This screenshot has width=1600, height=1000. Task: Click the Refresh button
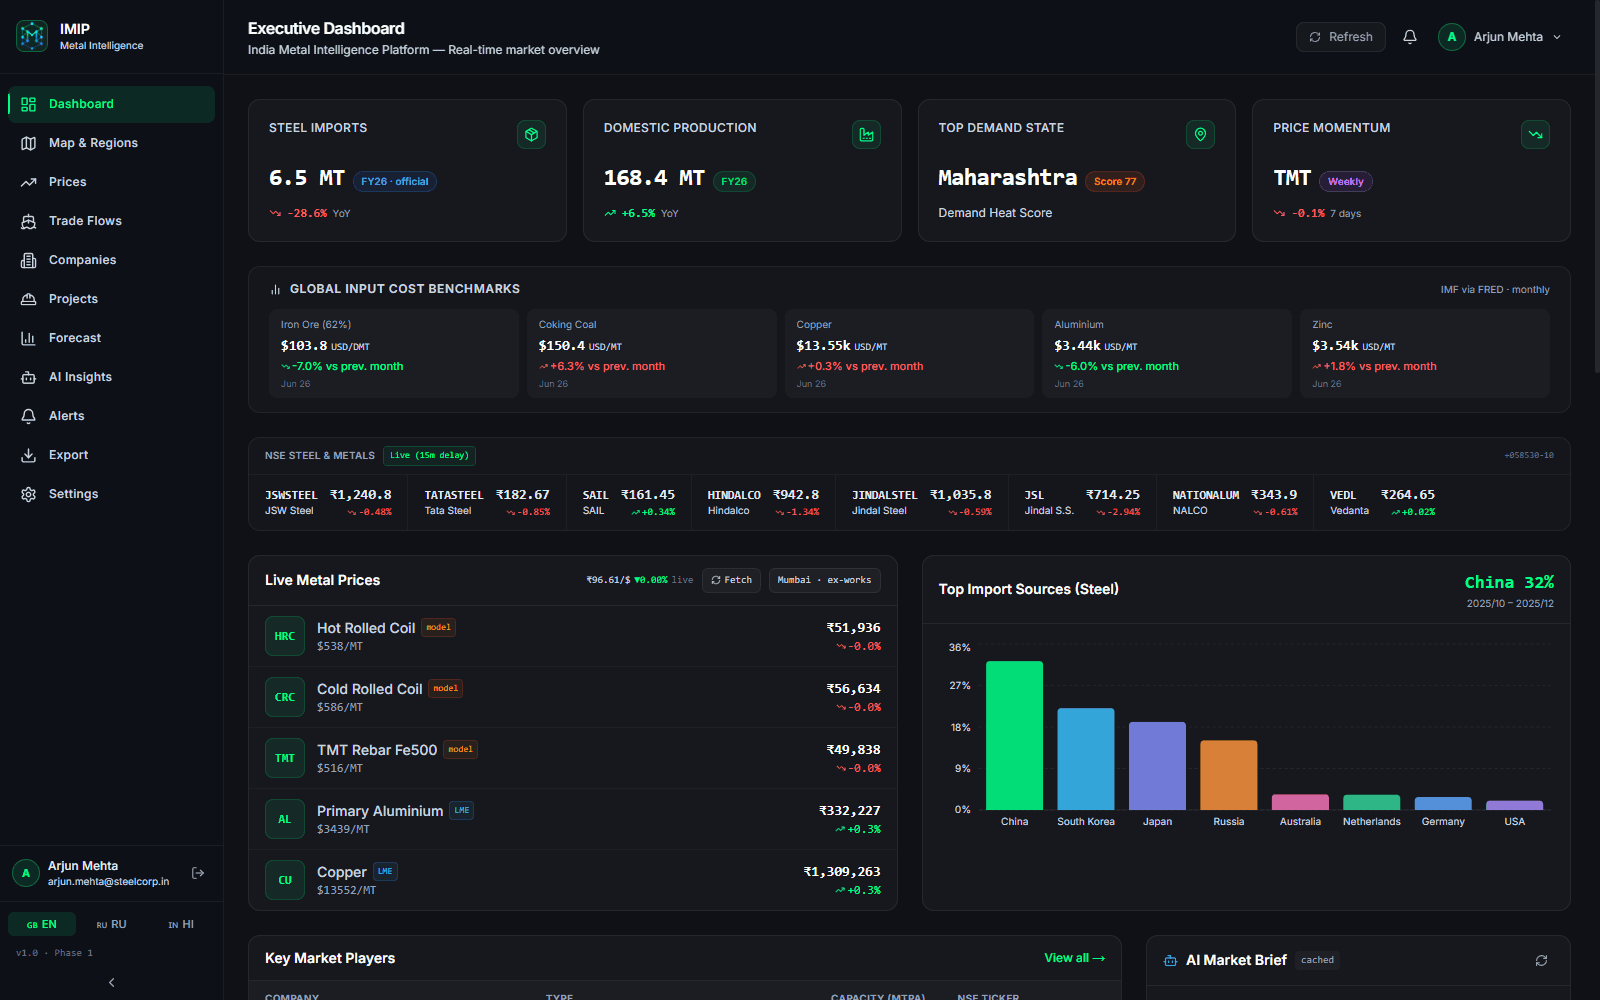1341,37
